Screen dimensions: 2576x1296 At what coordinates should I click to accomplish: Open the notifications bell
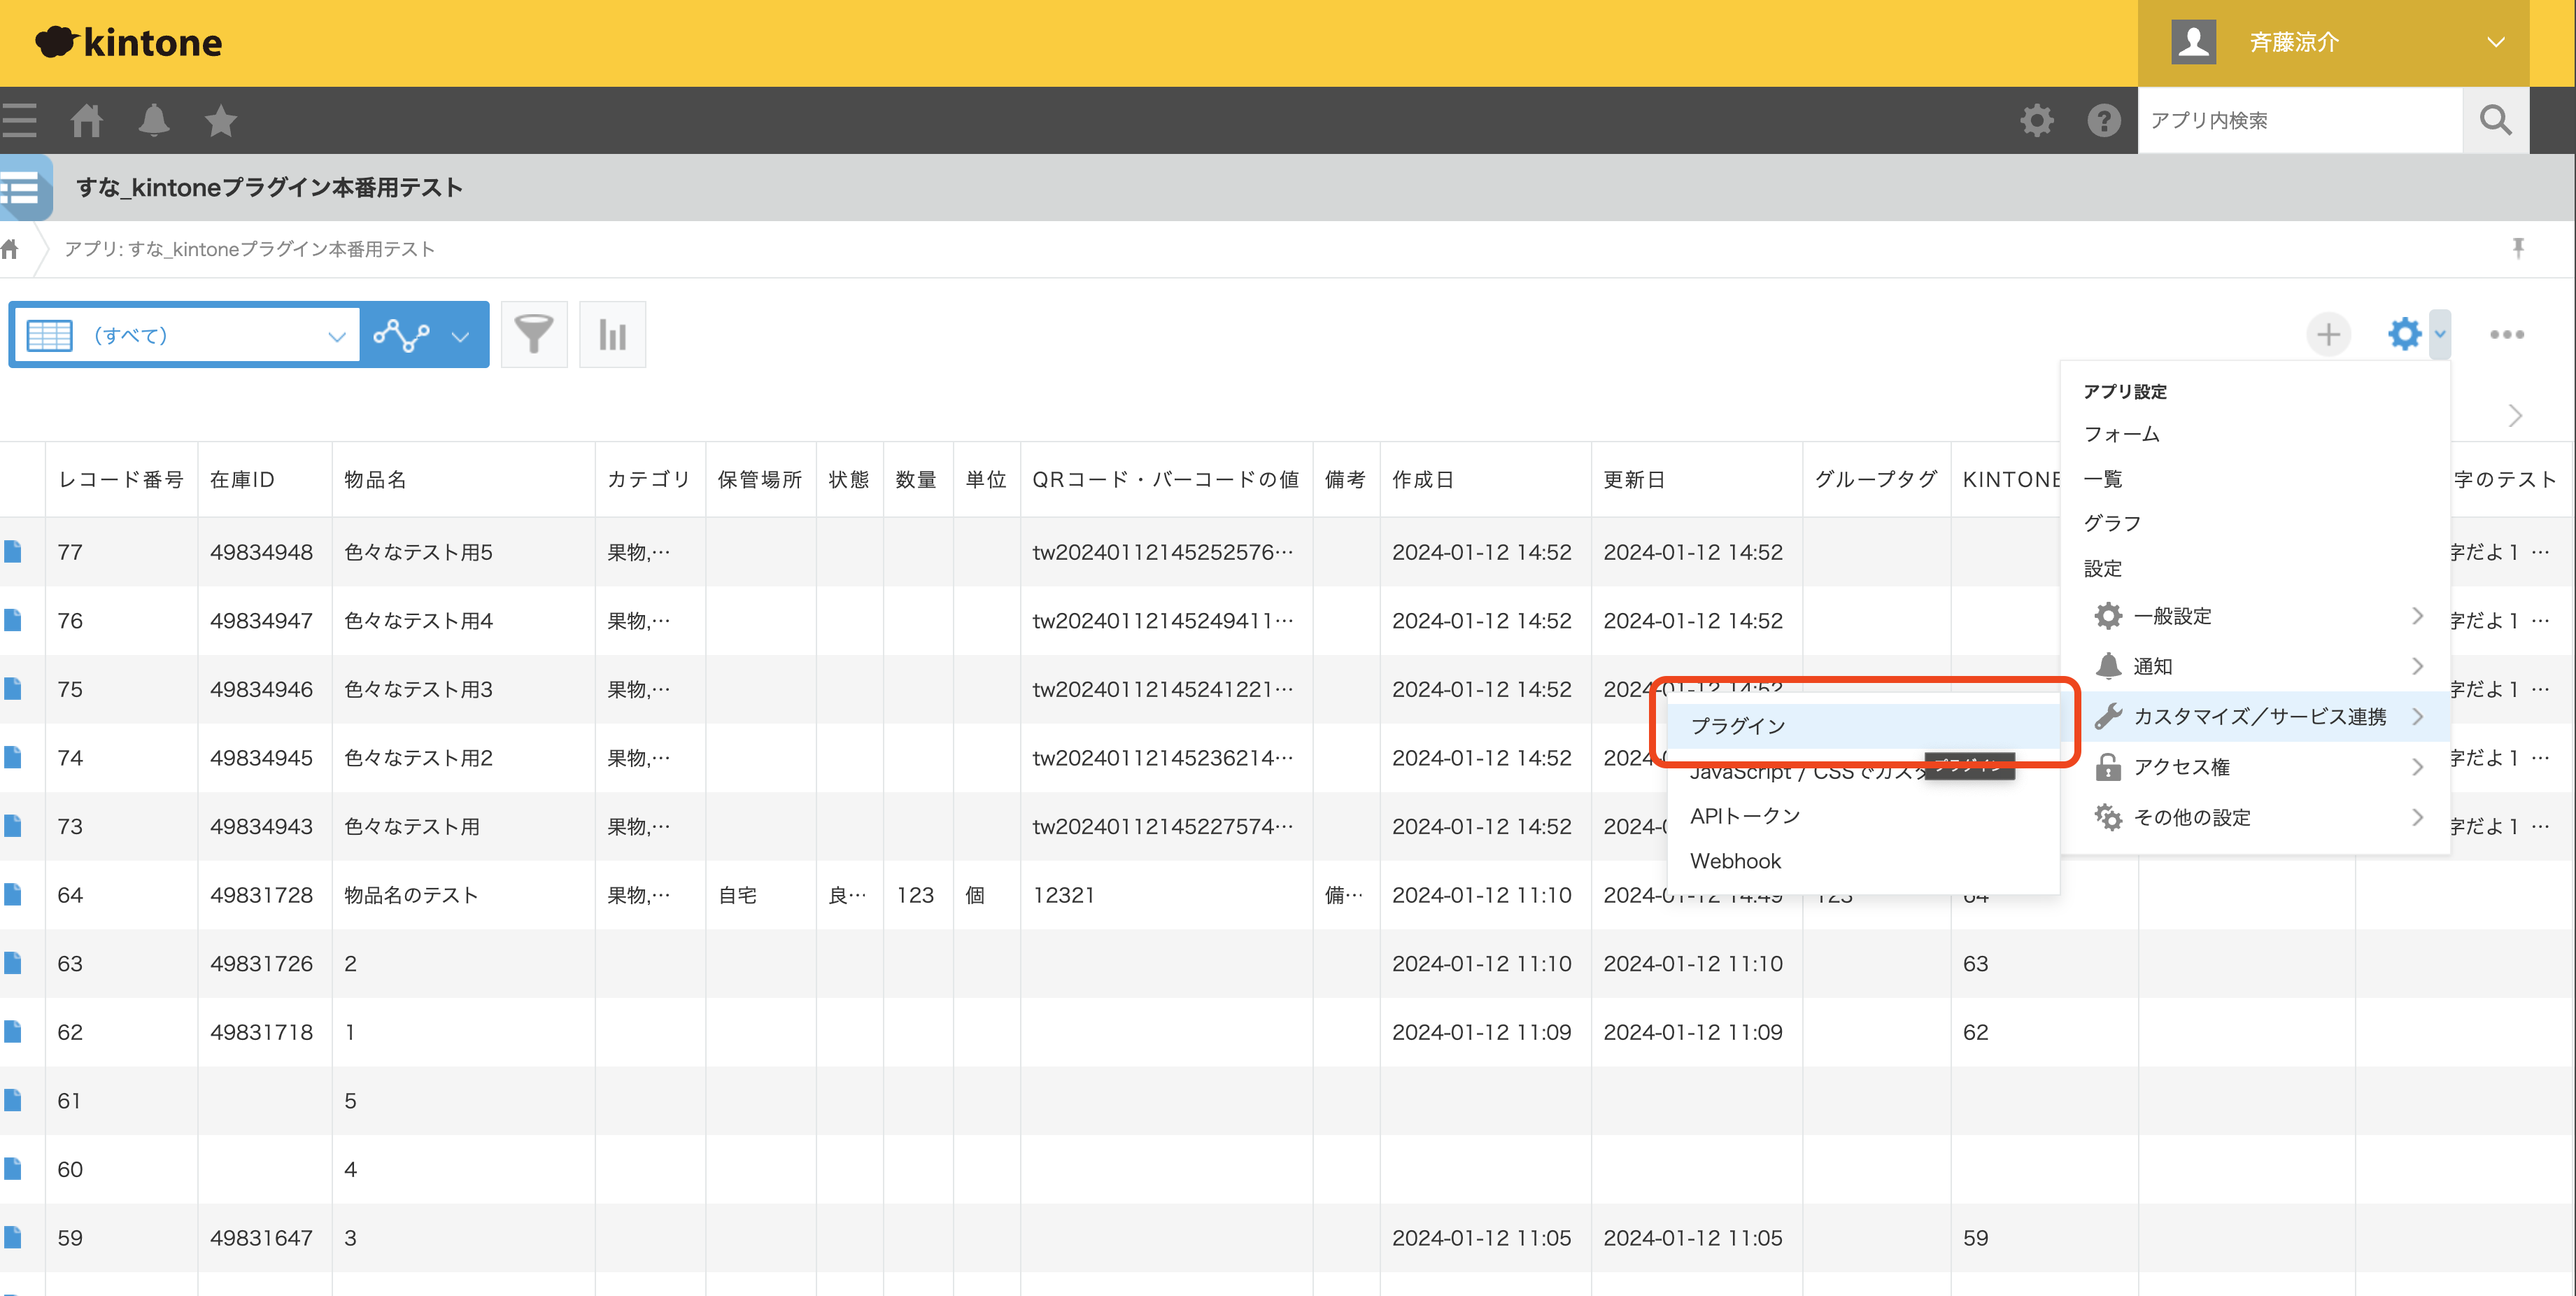click(154, 121)
